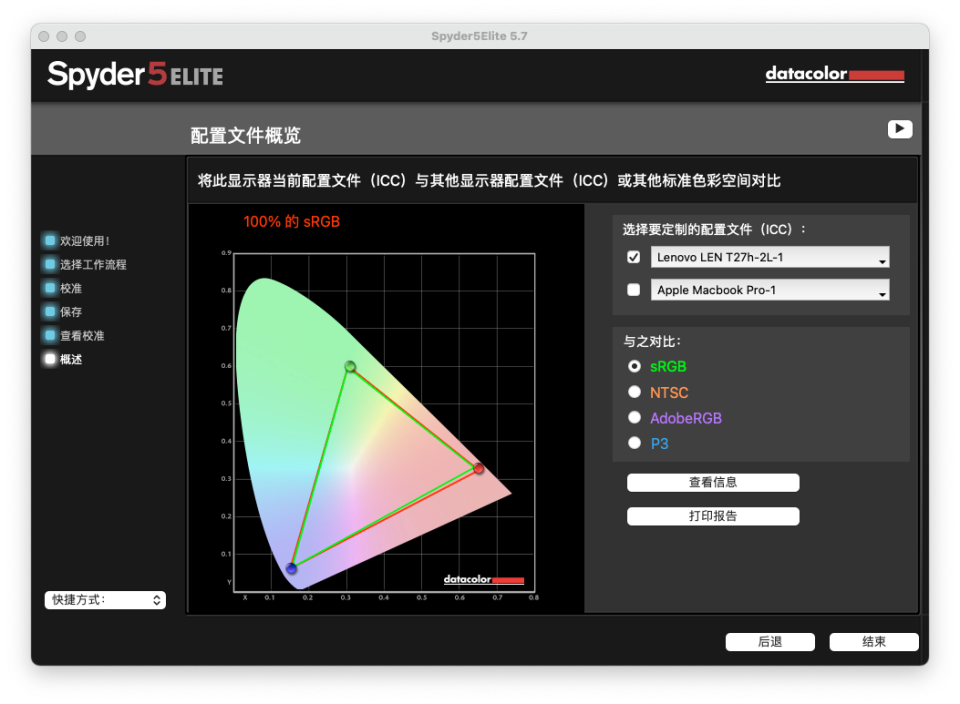Click the 后退 back button
This screenshot has width=960, height=704.
(x=770, y=642)
